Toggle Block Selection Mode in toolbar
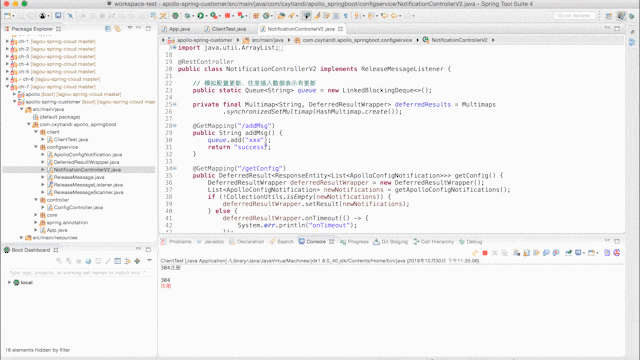This screenshot has width=640, height=360. [336, 16]
